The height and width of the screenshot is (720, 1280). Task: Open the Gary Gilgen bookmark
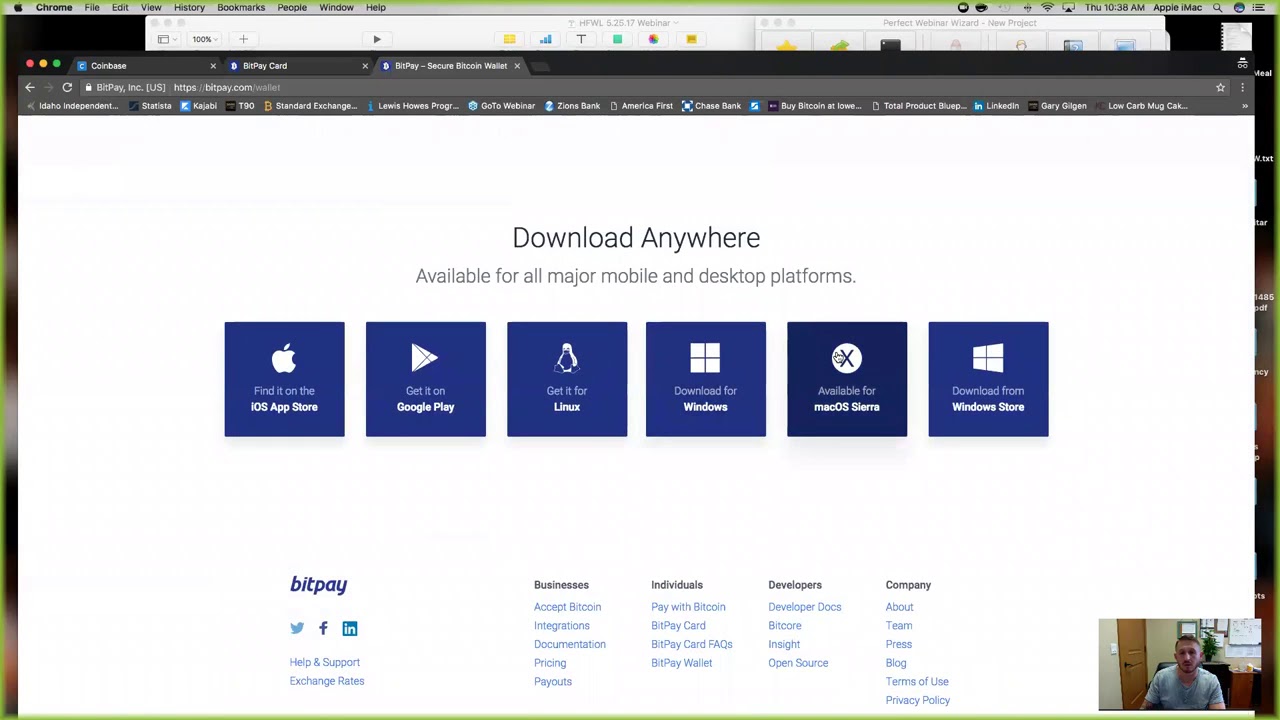(x=1057, y=106)
